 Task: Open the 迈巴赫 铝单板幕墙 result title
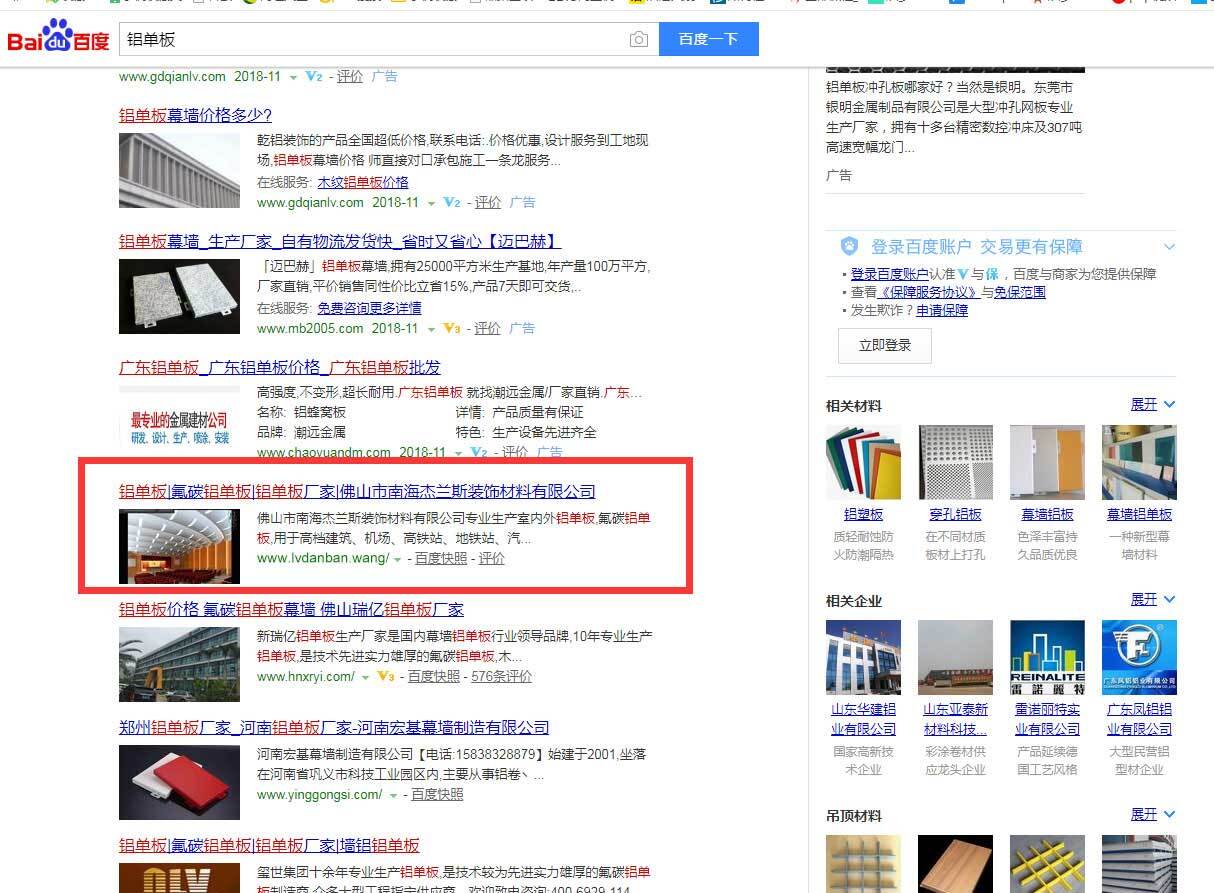point(340,241)
